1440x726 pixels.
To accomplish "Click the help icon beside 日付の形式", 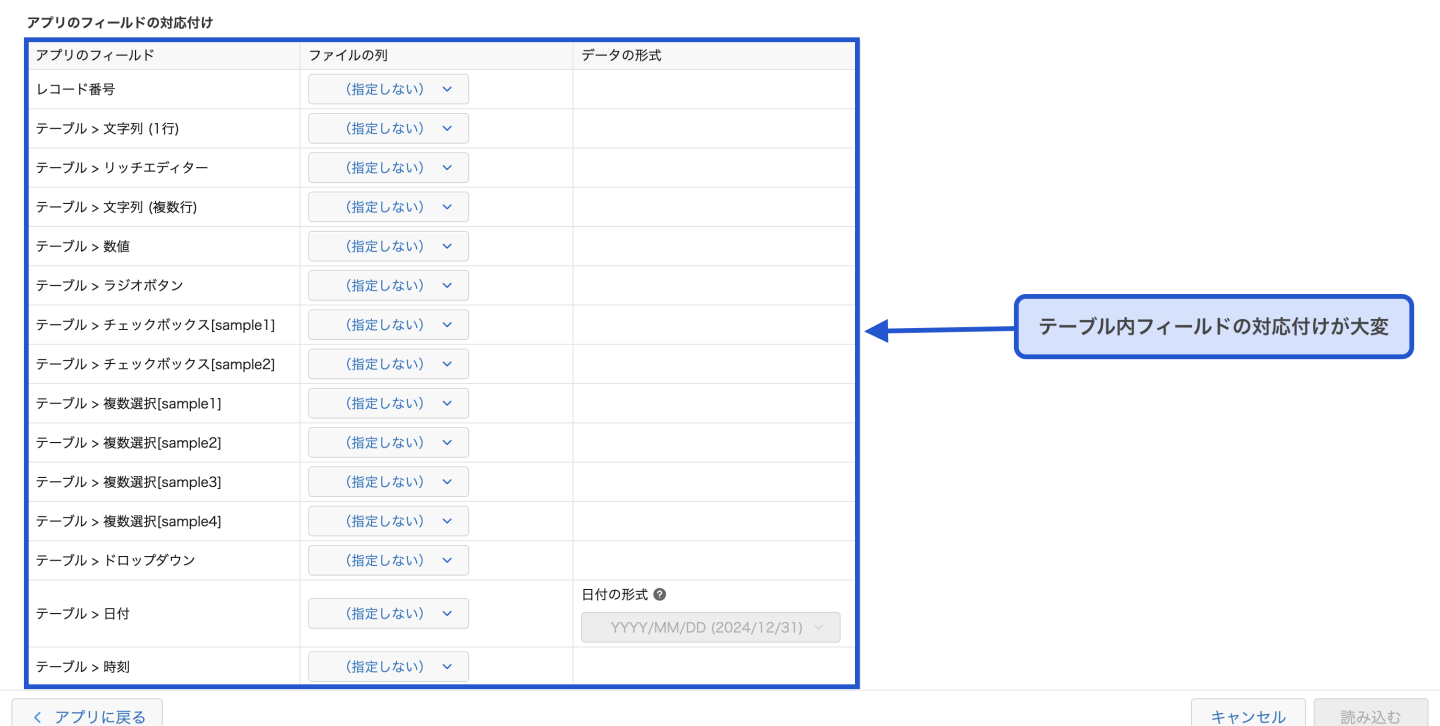I will click(x=659, y=594).
